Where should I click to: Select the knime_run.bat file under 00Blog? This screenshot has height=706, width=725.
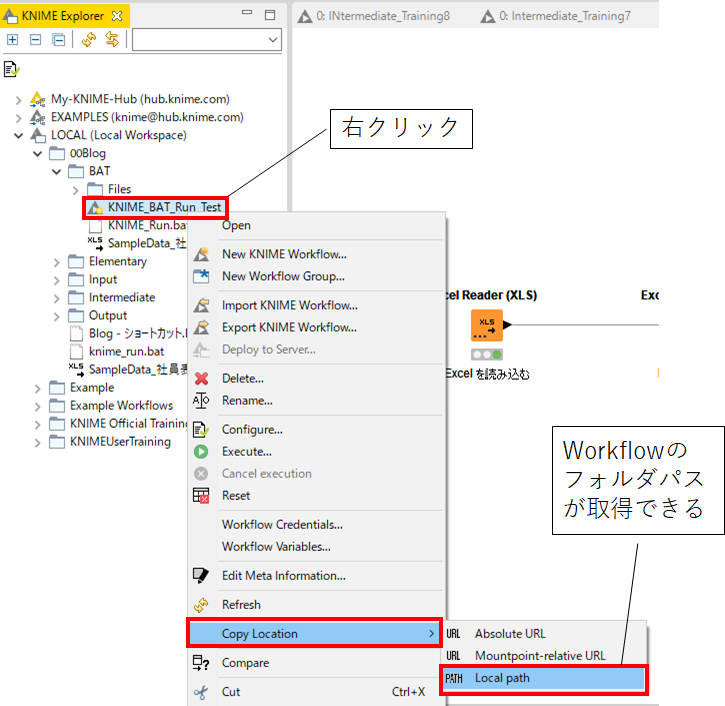pyautogui.click(x=126, y=351)
